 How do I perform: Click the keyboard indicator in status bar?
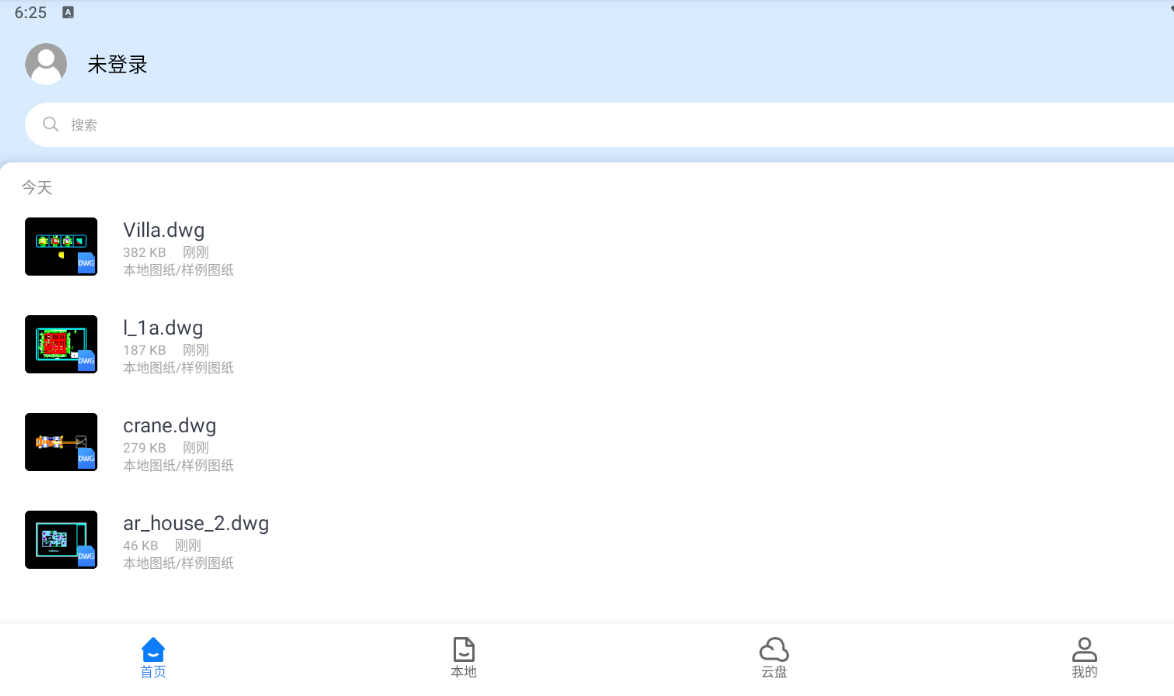(68, 12)
